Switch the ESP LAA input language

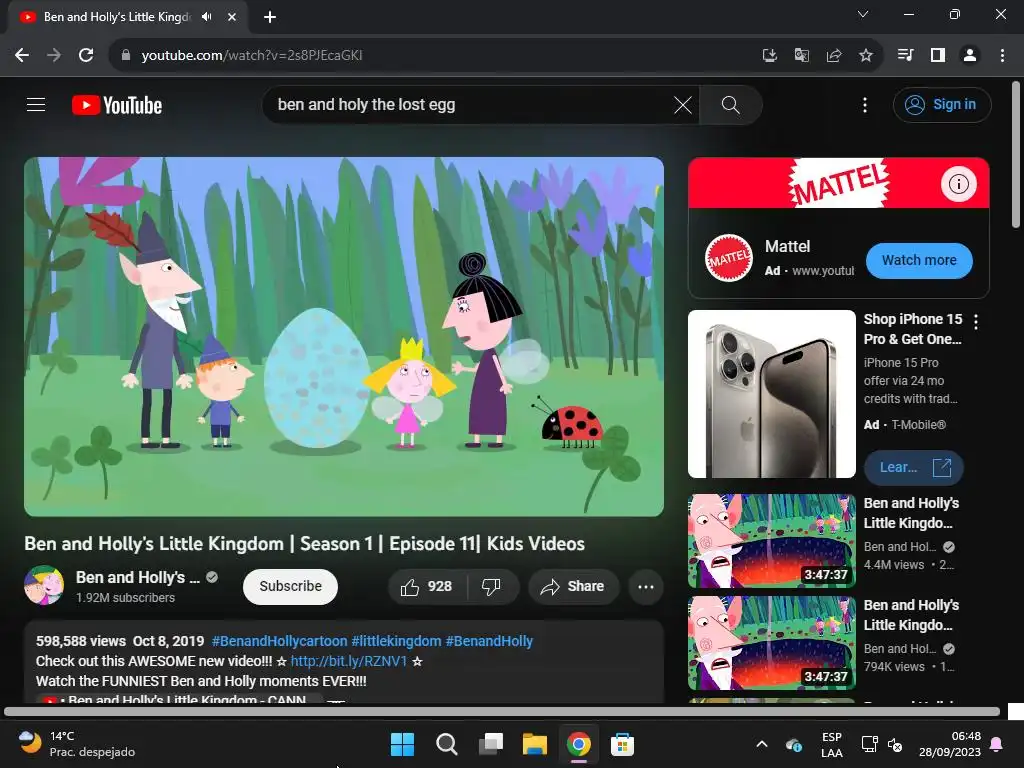(831, 744)
